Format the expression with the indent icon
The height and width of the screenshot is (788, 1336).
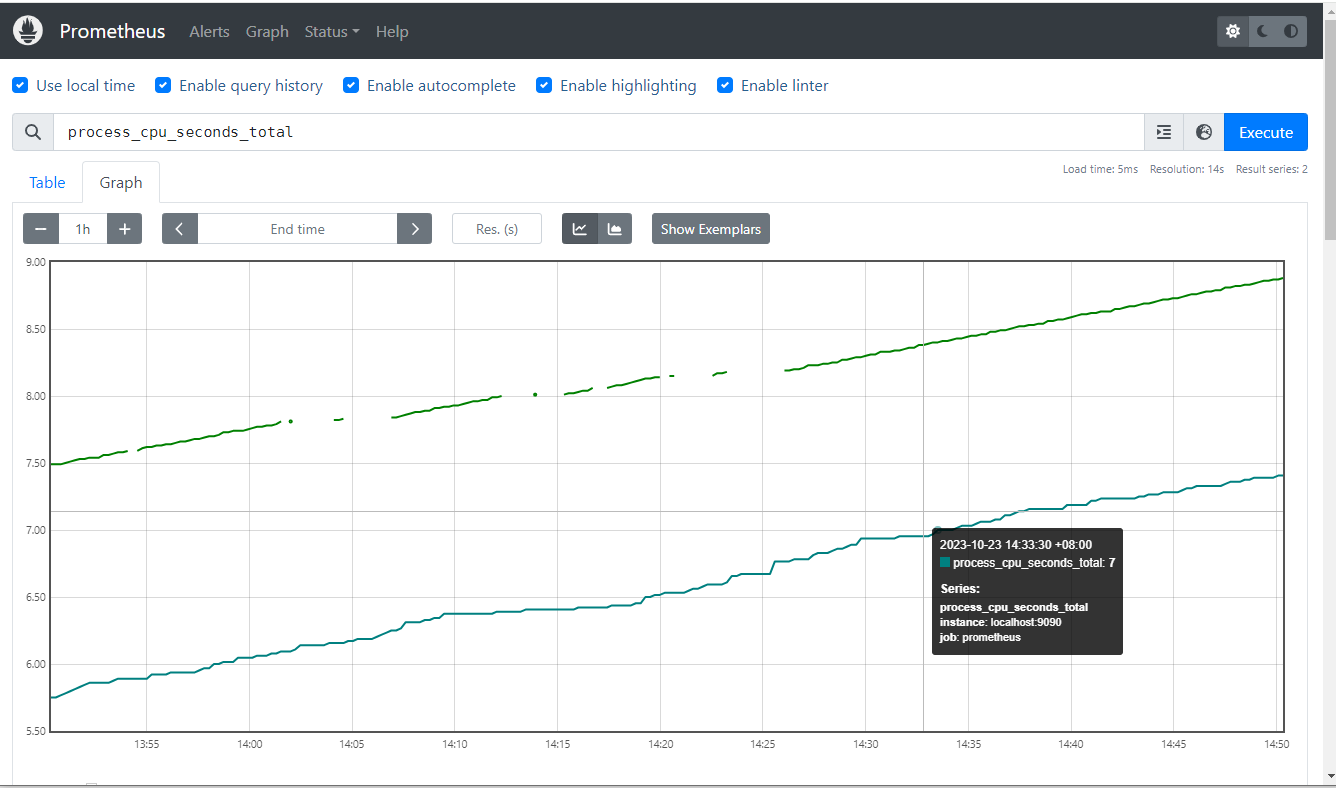click(x=1164, y=132)
